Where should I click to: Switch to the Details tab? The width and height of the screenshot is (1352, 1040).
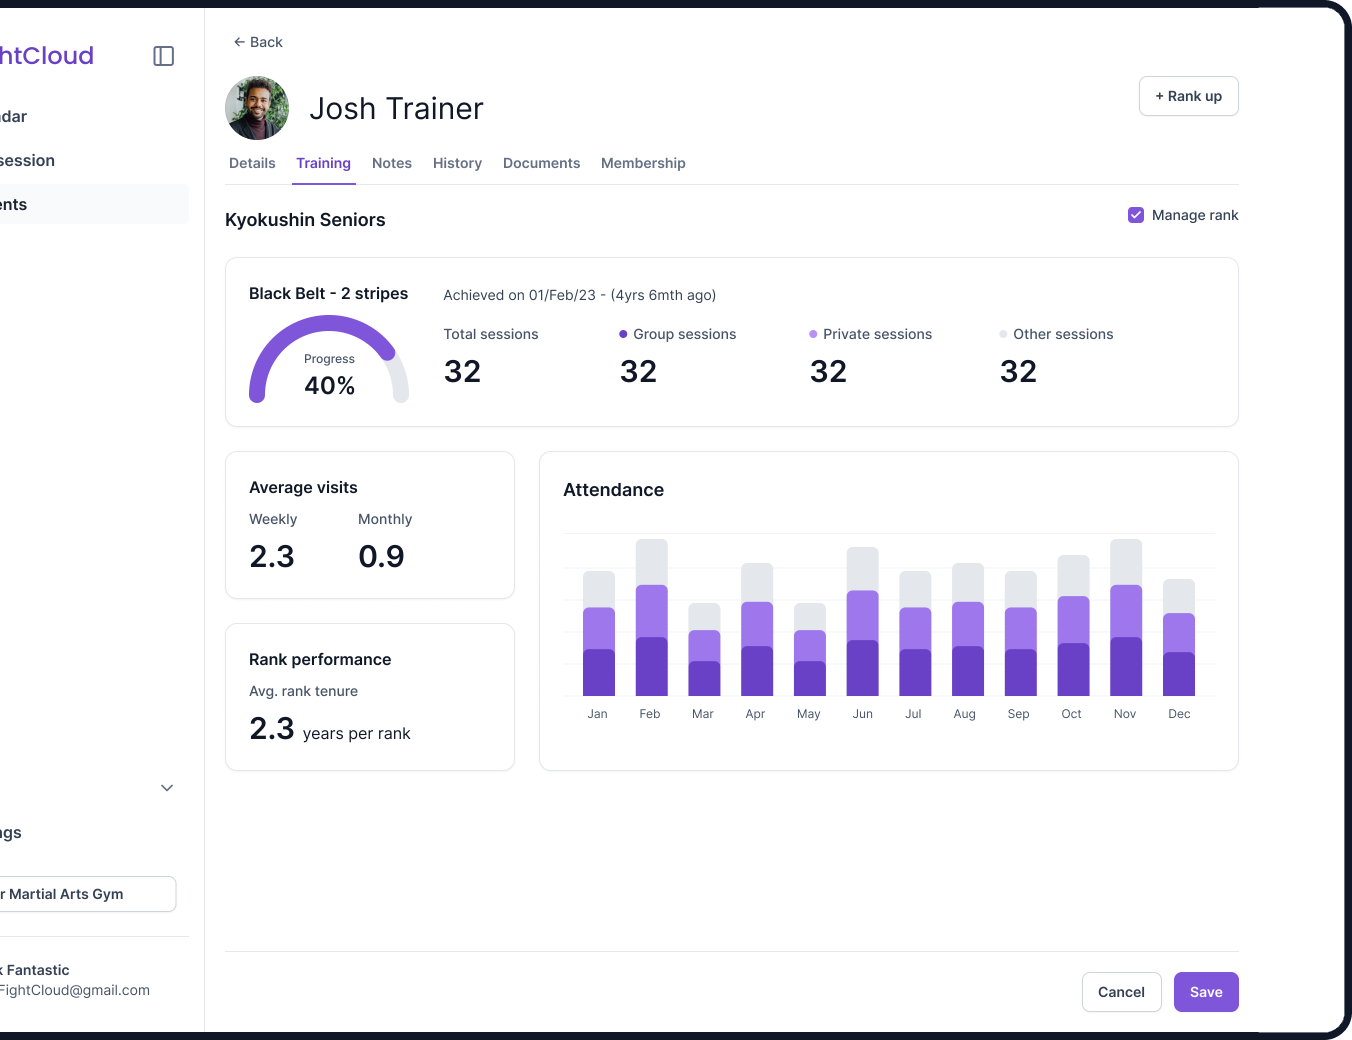(252, 163)
